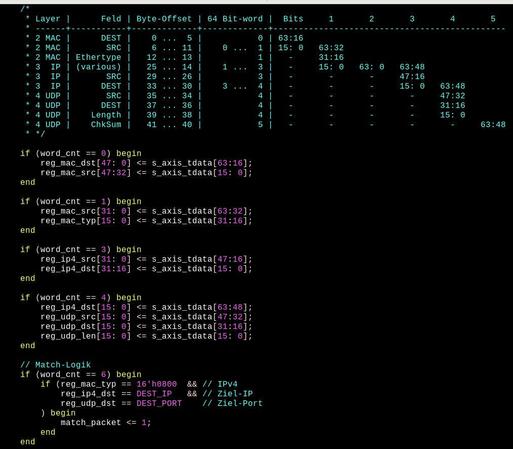The height and width of the screenshot is (449, 513).
Task: Select the "2 MAC | Ethertype" table row
Action: 185,57
